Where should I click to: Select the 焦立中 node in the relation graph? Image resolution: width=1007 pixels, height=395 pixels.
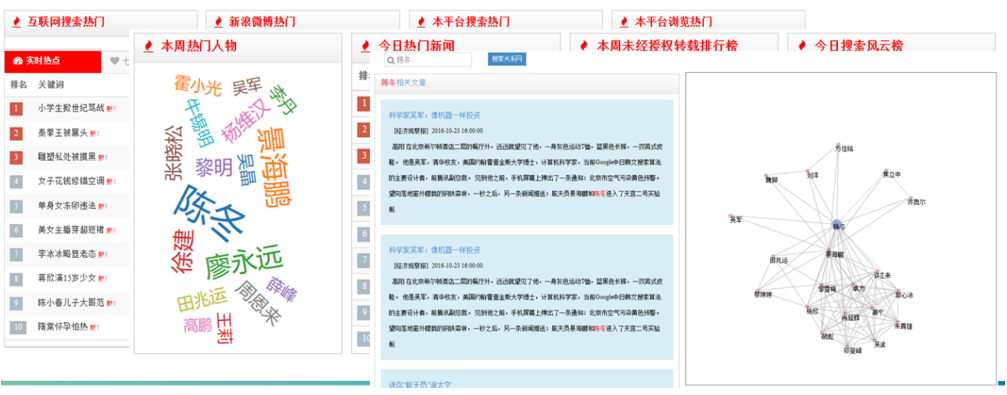pos(891,173)
